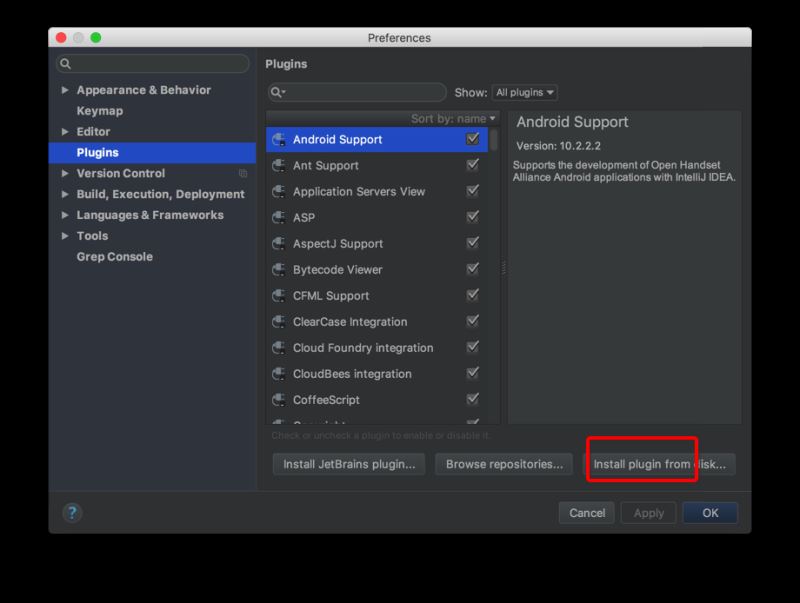The image size is (800, 603).
Task: Click the CoffeeScript plugin icon
Action: pos(280,400)
